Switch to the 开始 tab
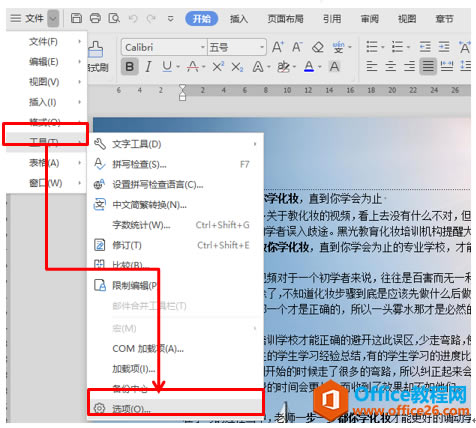 point(202,18)
